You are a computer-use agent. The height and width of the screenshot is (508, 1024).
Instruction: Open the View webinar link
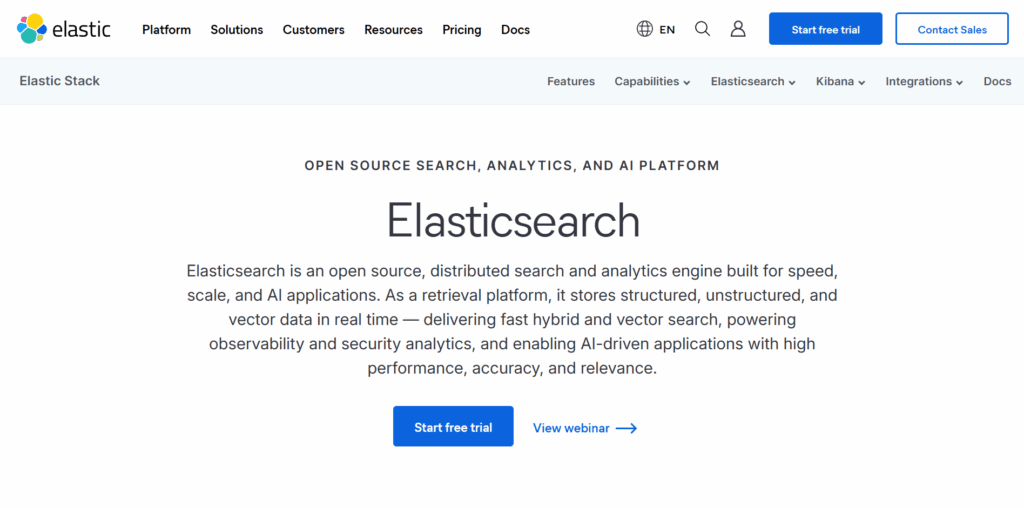[x=585, y=428]
